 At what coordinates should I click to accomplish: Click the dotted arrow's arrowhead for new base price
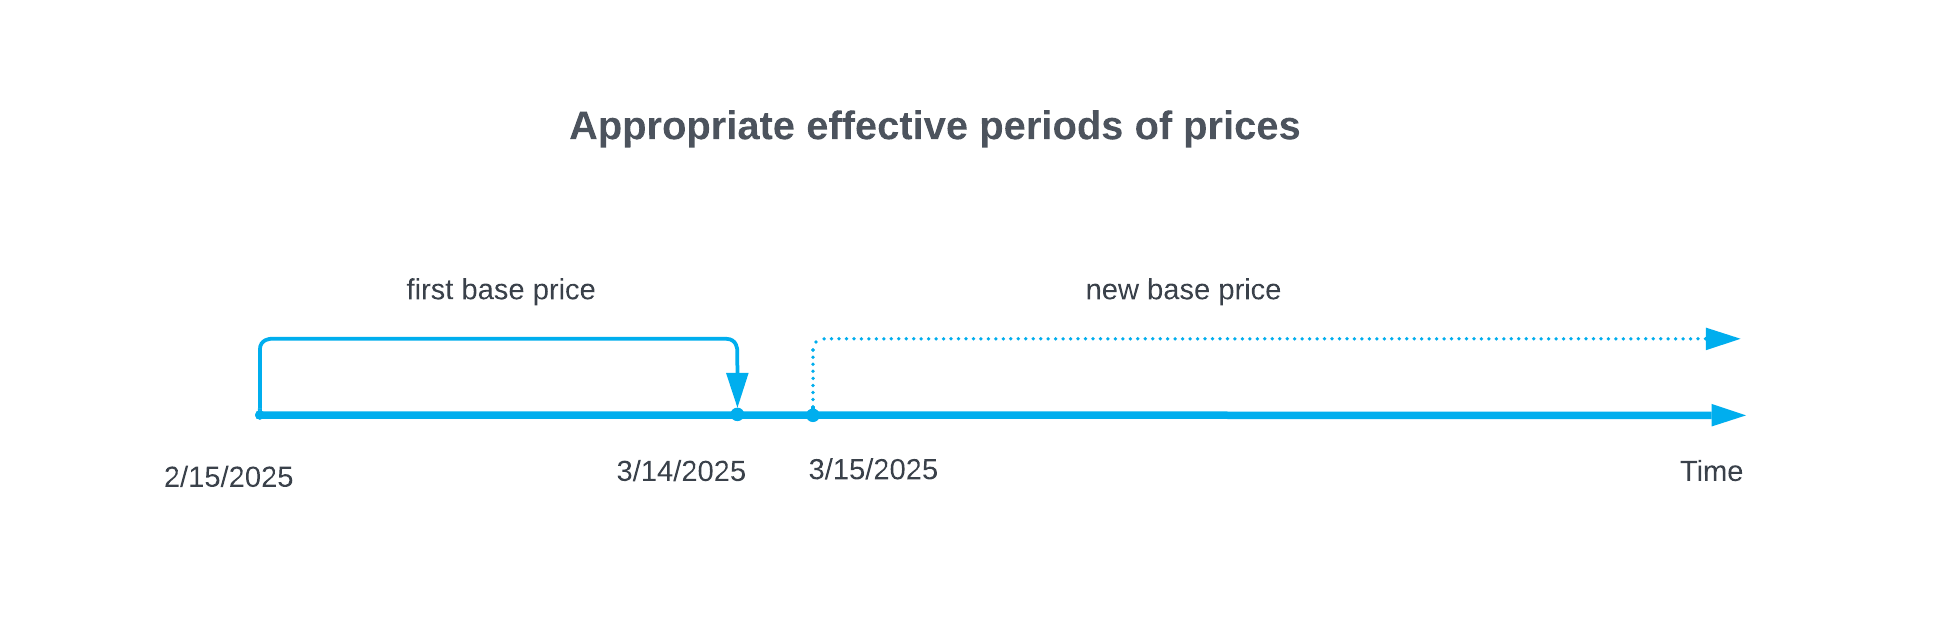(x=1722, y=339)
